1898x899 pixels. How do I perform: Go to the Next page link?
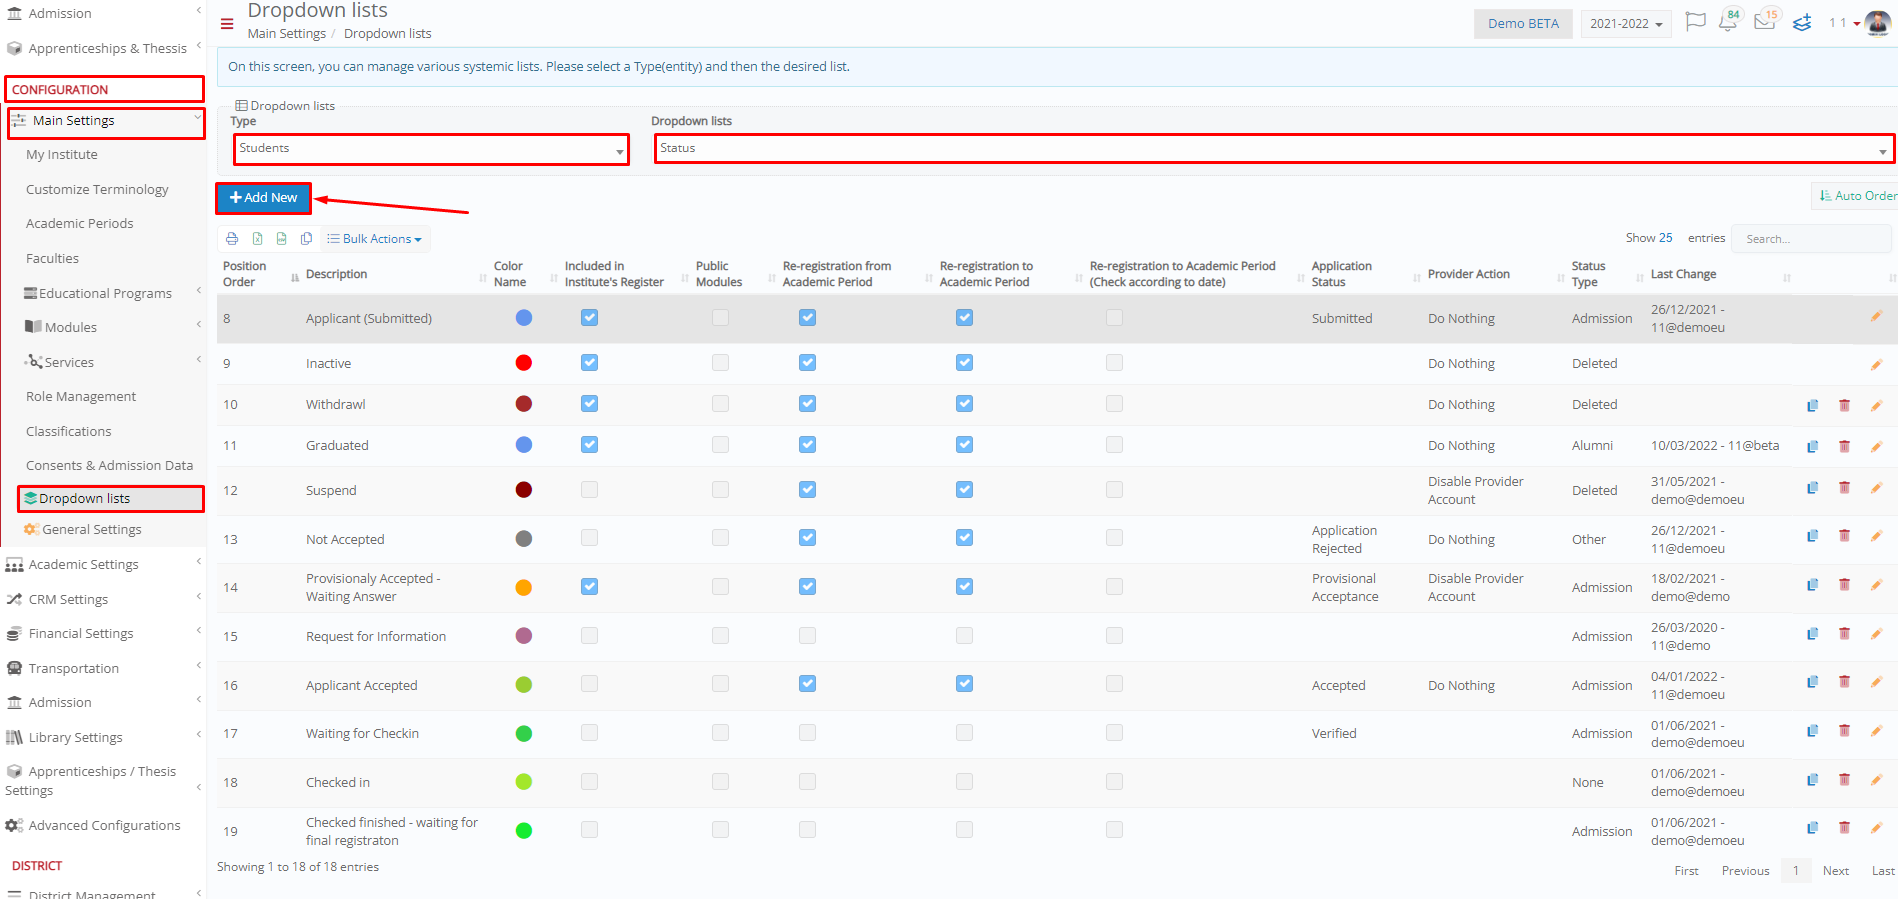(x=1835, y=871)
